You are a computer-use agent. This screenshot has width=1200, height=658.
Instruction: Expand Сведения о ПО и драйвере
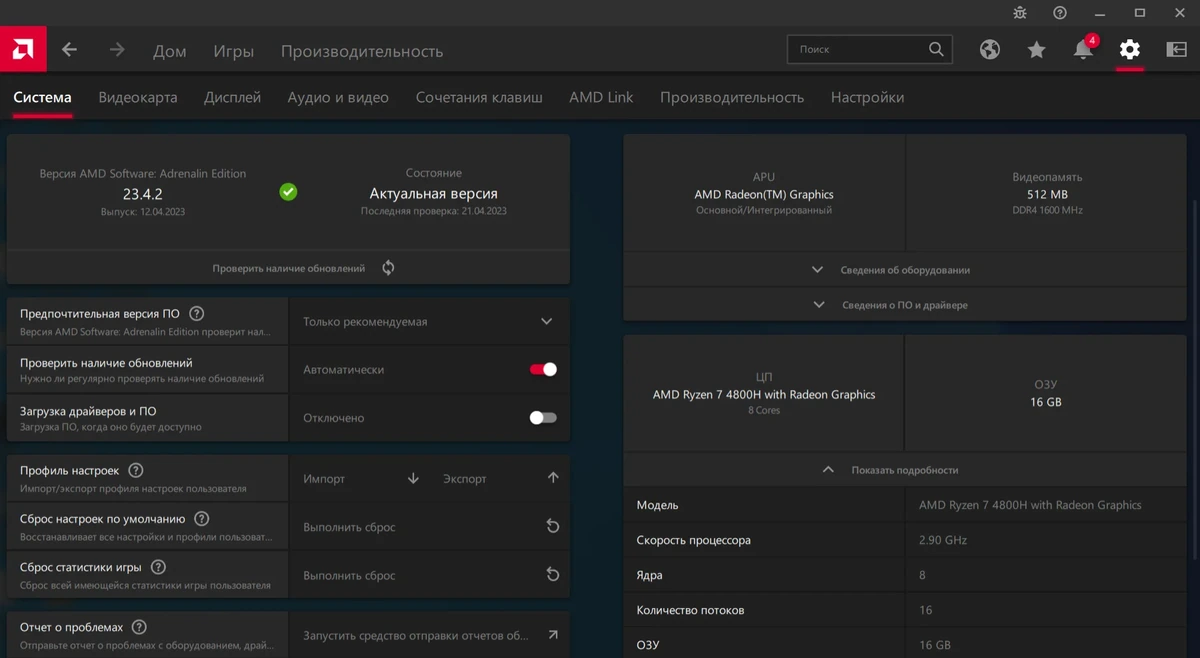coord(904,305)
